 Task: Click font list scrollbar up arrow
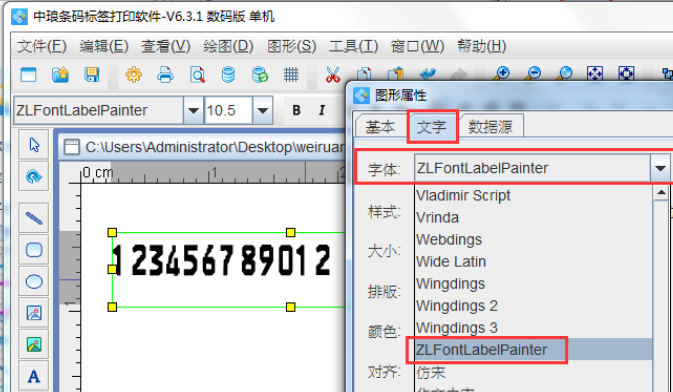coord(661,193)
